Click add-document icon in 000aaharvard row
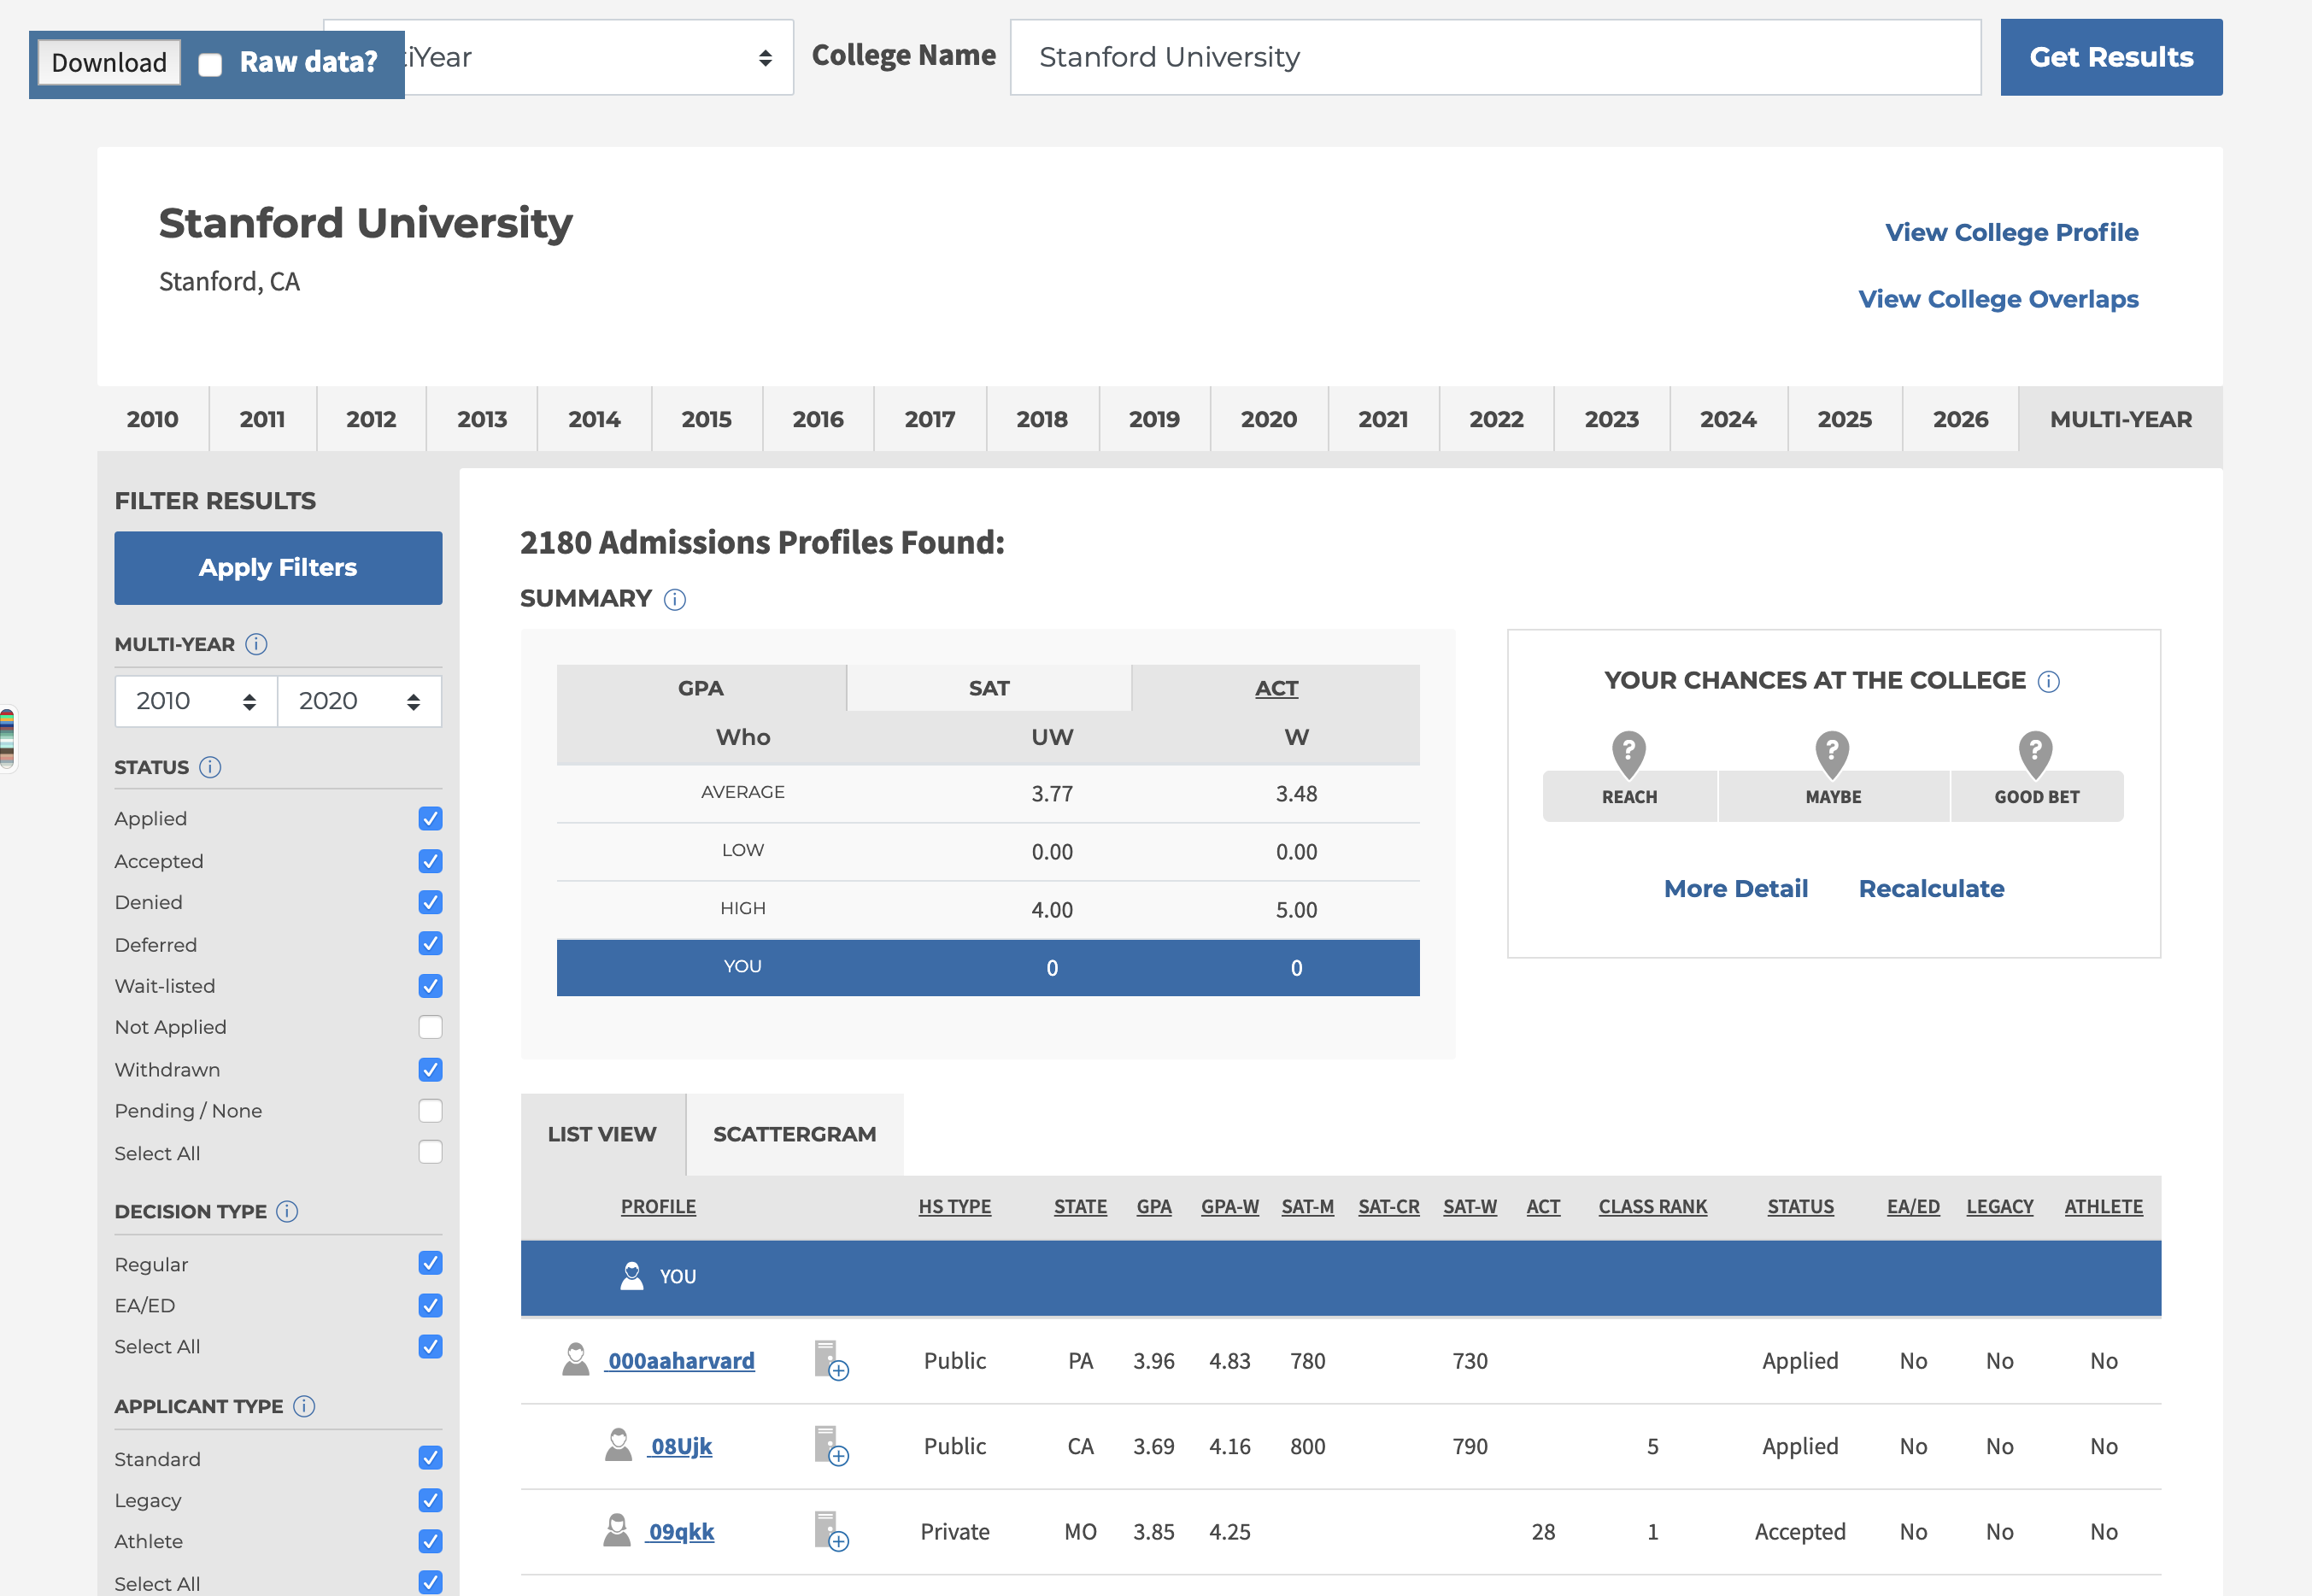 click(x=830, y=1360)
